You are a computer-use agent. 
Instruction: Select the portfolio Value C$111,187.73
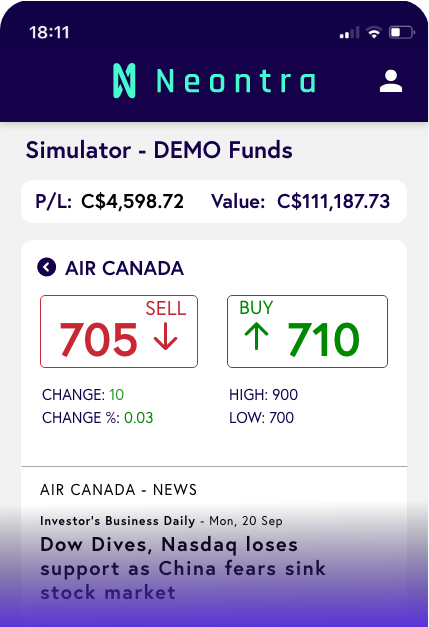click(x=333, y=201)
